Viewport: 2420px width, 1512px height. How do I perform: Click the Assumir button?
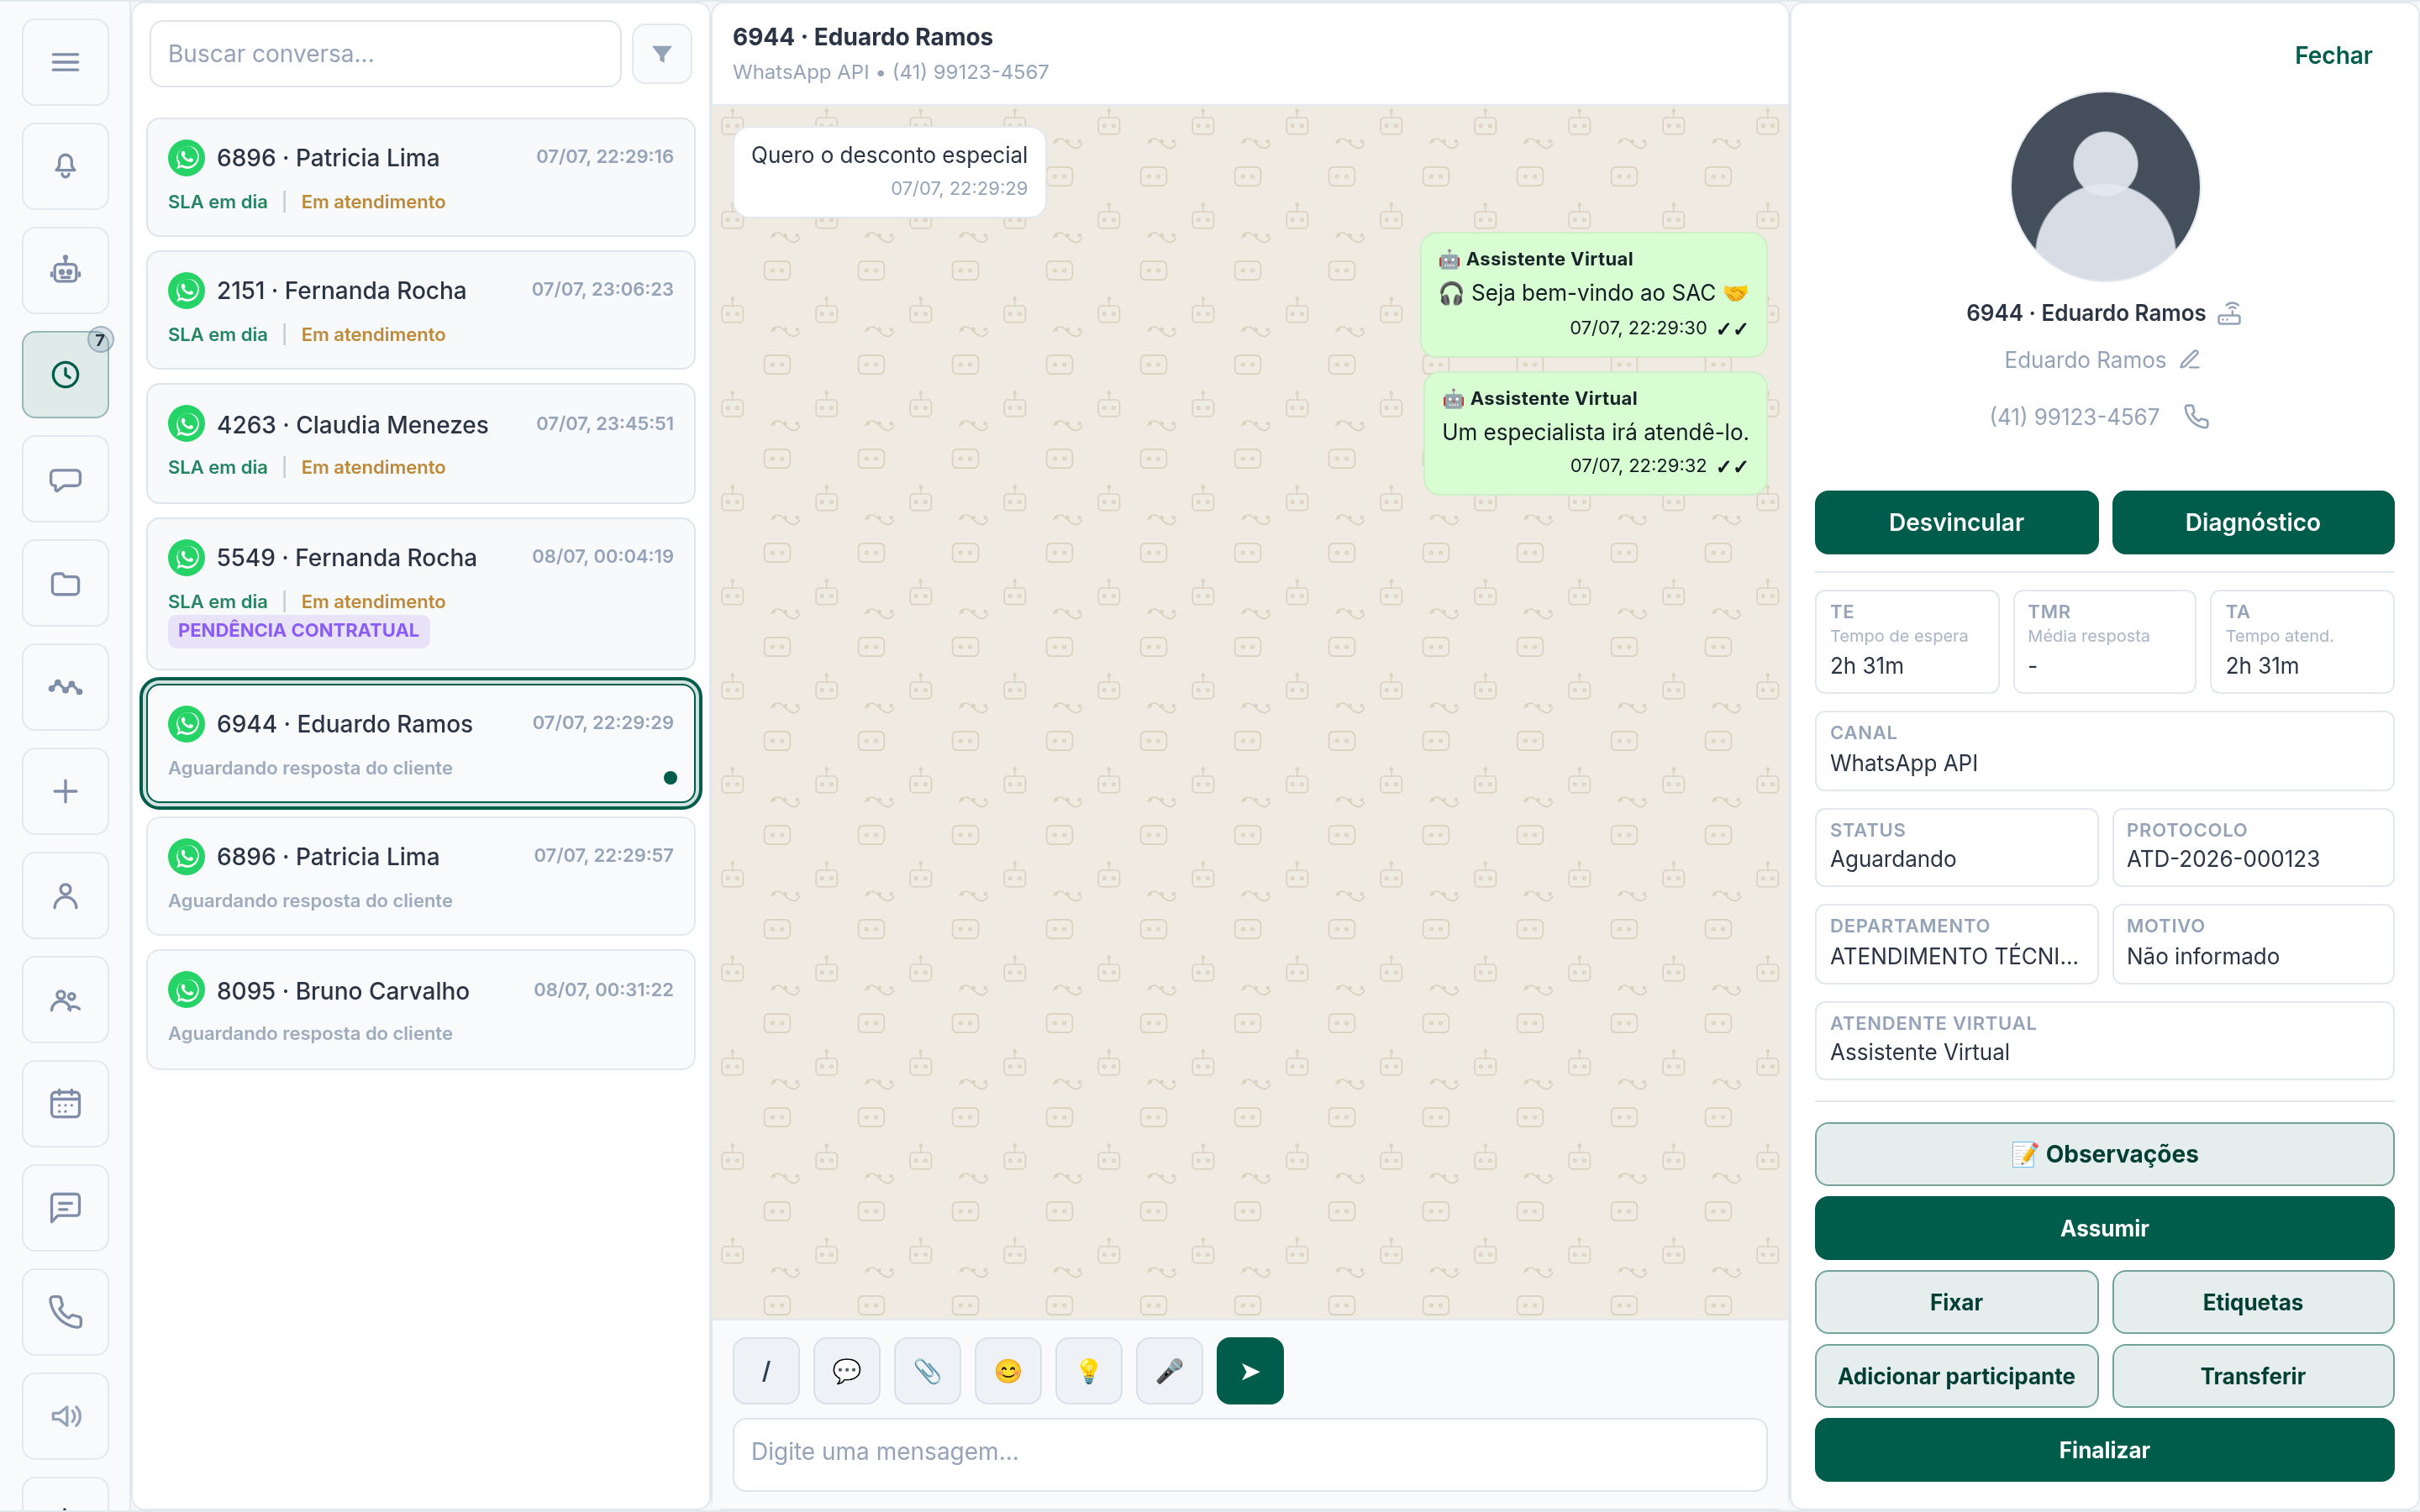(x=2104, y=1228)
